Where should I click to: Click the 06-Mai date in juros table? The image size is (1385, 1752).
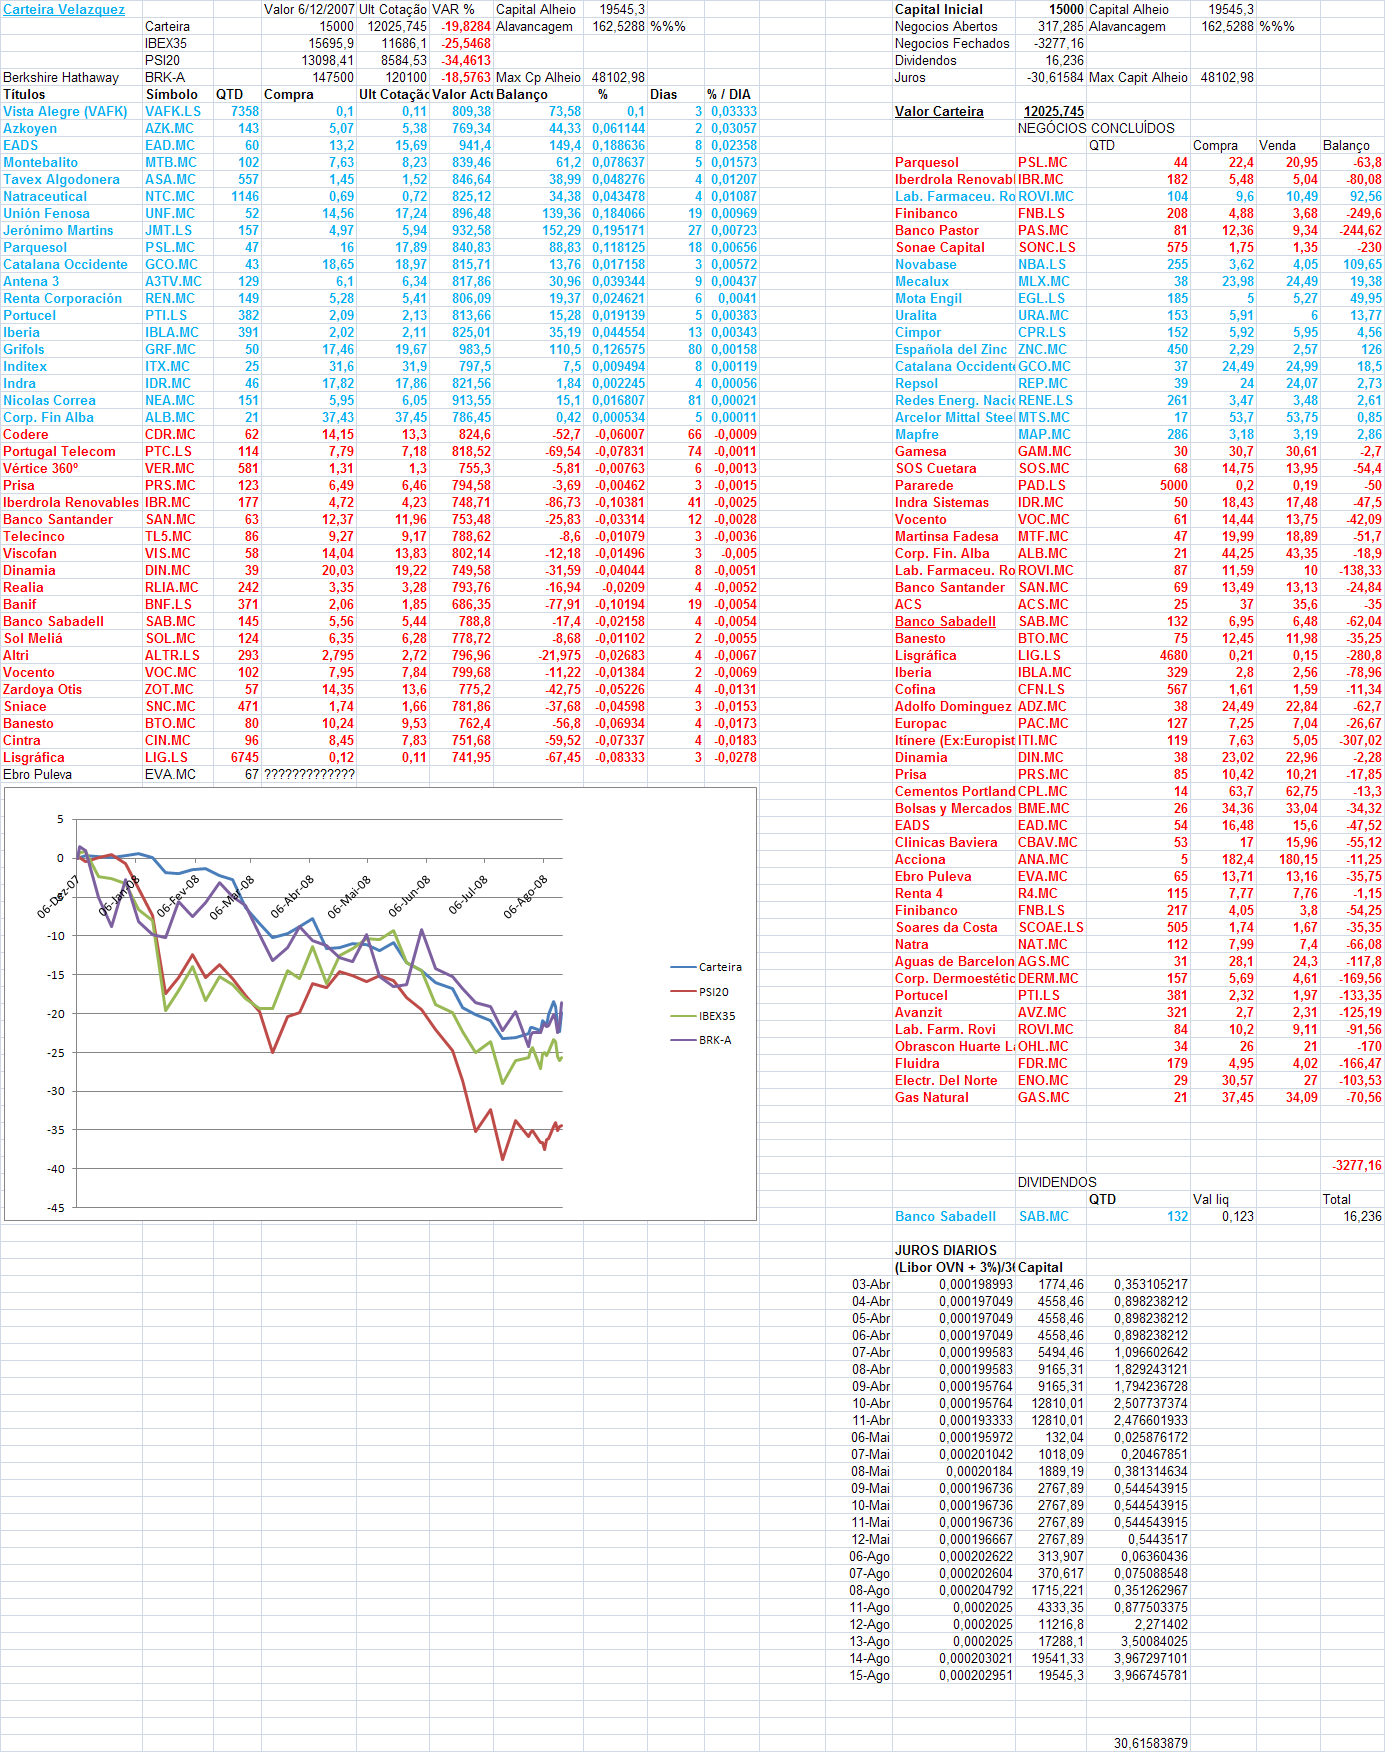coord(870,1438)
